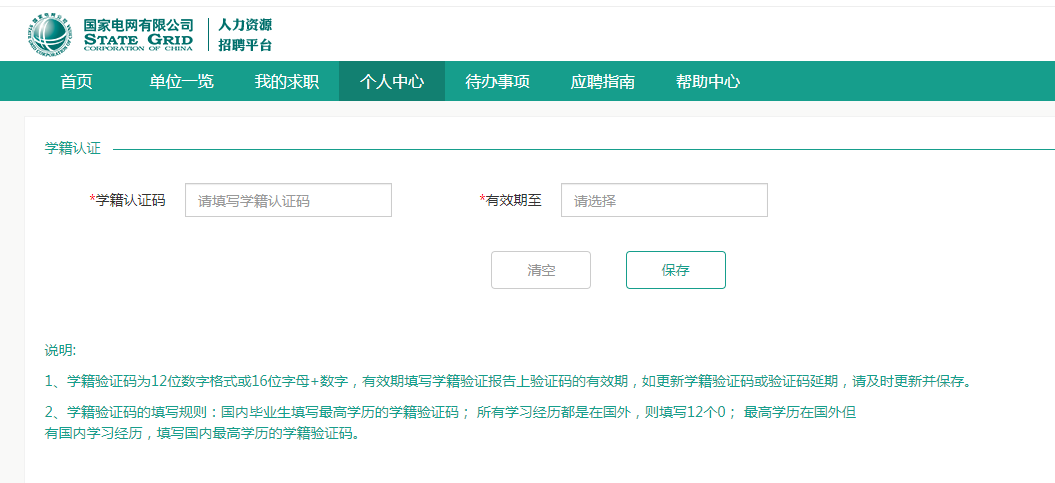Open the 有效期至 date selector
Image resolution: width=1055 pixels, height=483 pixels.
point(664,200)
